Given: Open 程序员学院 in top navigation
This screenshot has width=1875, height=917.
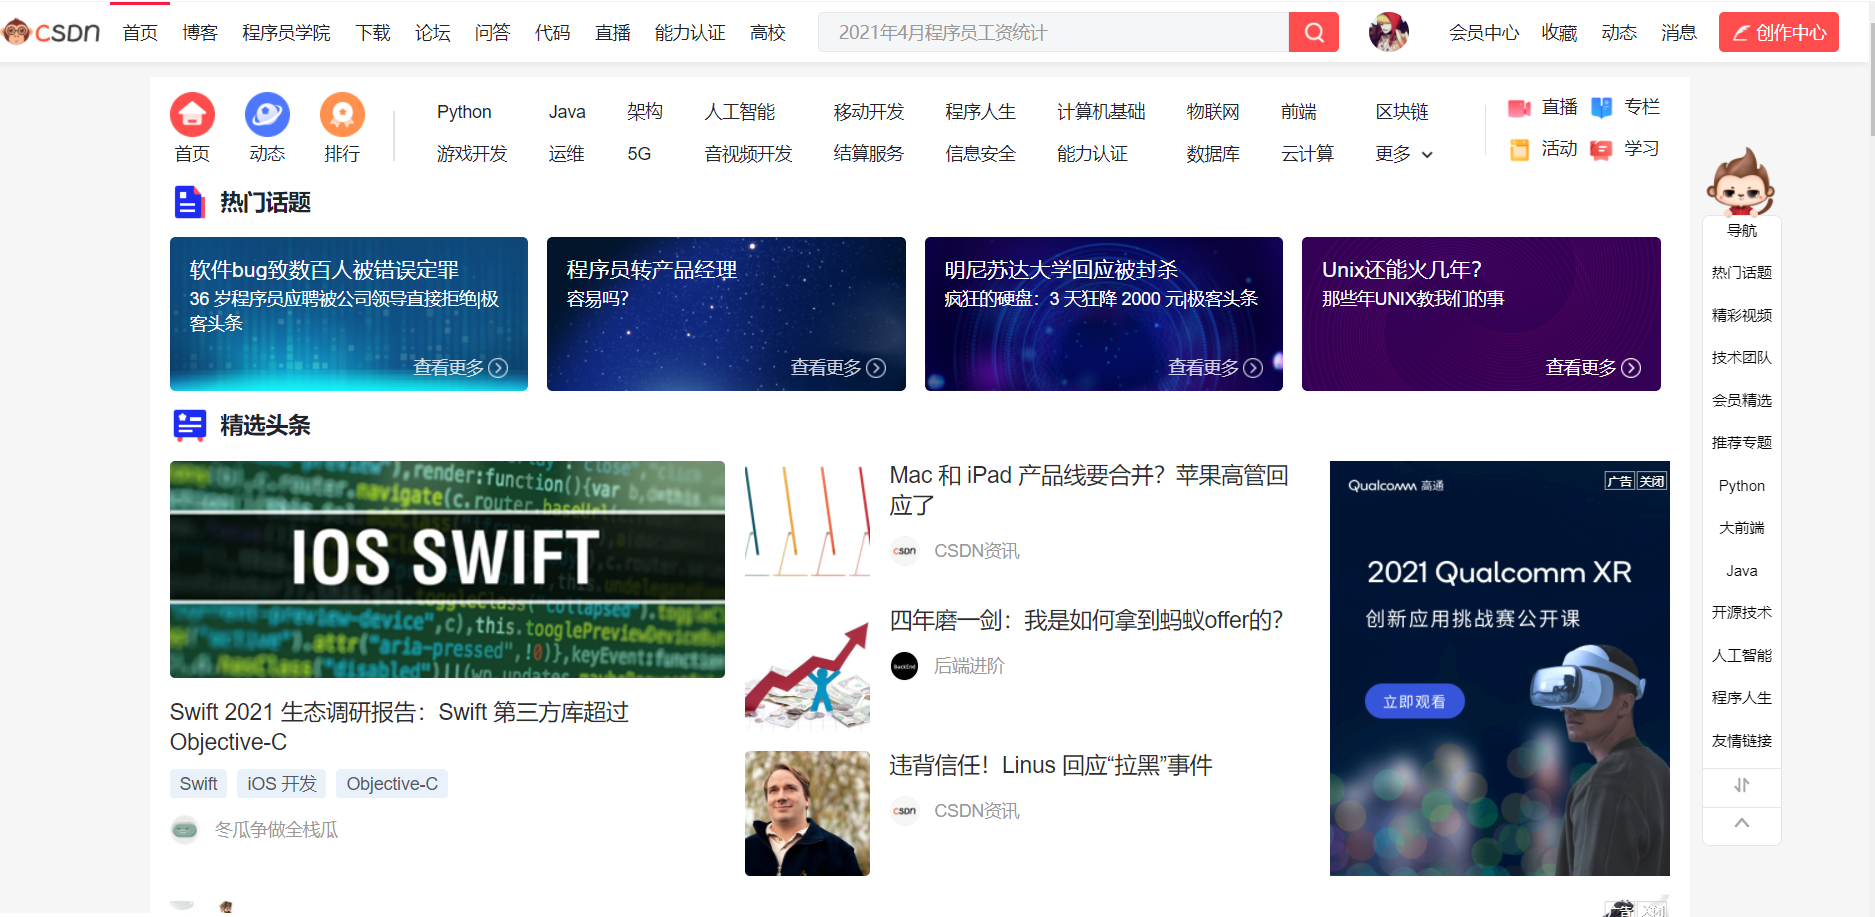Looking at the screenshot, I should (286, 33).
